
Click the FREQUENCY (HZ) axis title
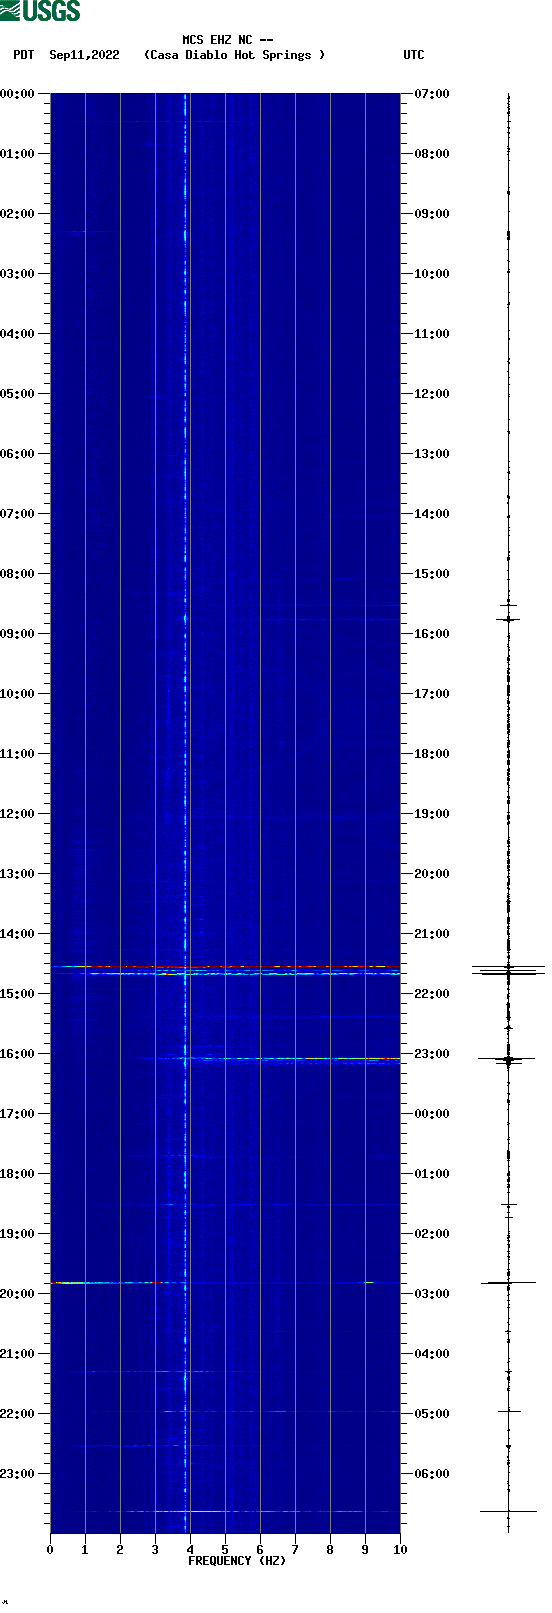(237, 1560)
